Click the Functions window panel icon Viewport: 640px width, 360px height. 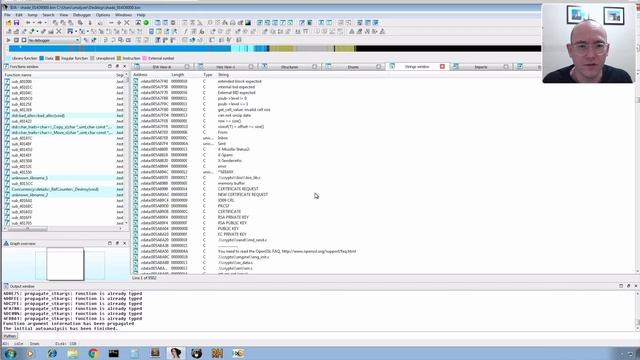pos(6,67)
